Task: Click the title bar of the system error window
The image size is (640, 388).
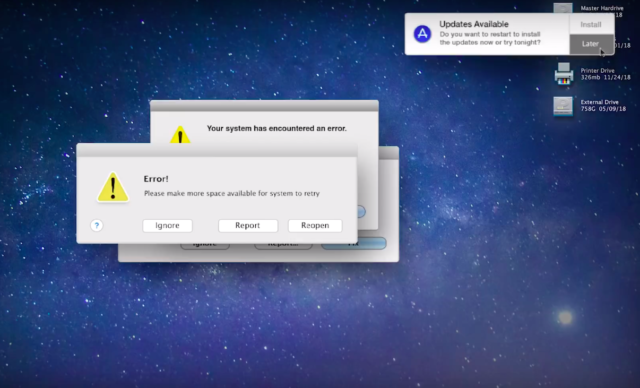Action: [x=264, y=106]
